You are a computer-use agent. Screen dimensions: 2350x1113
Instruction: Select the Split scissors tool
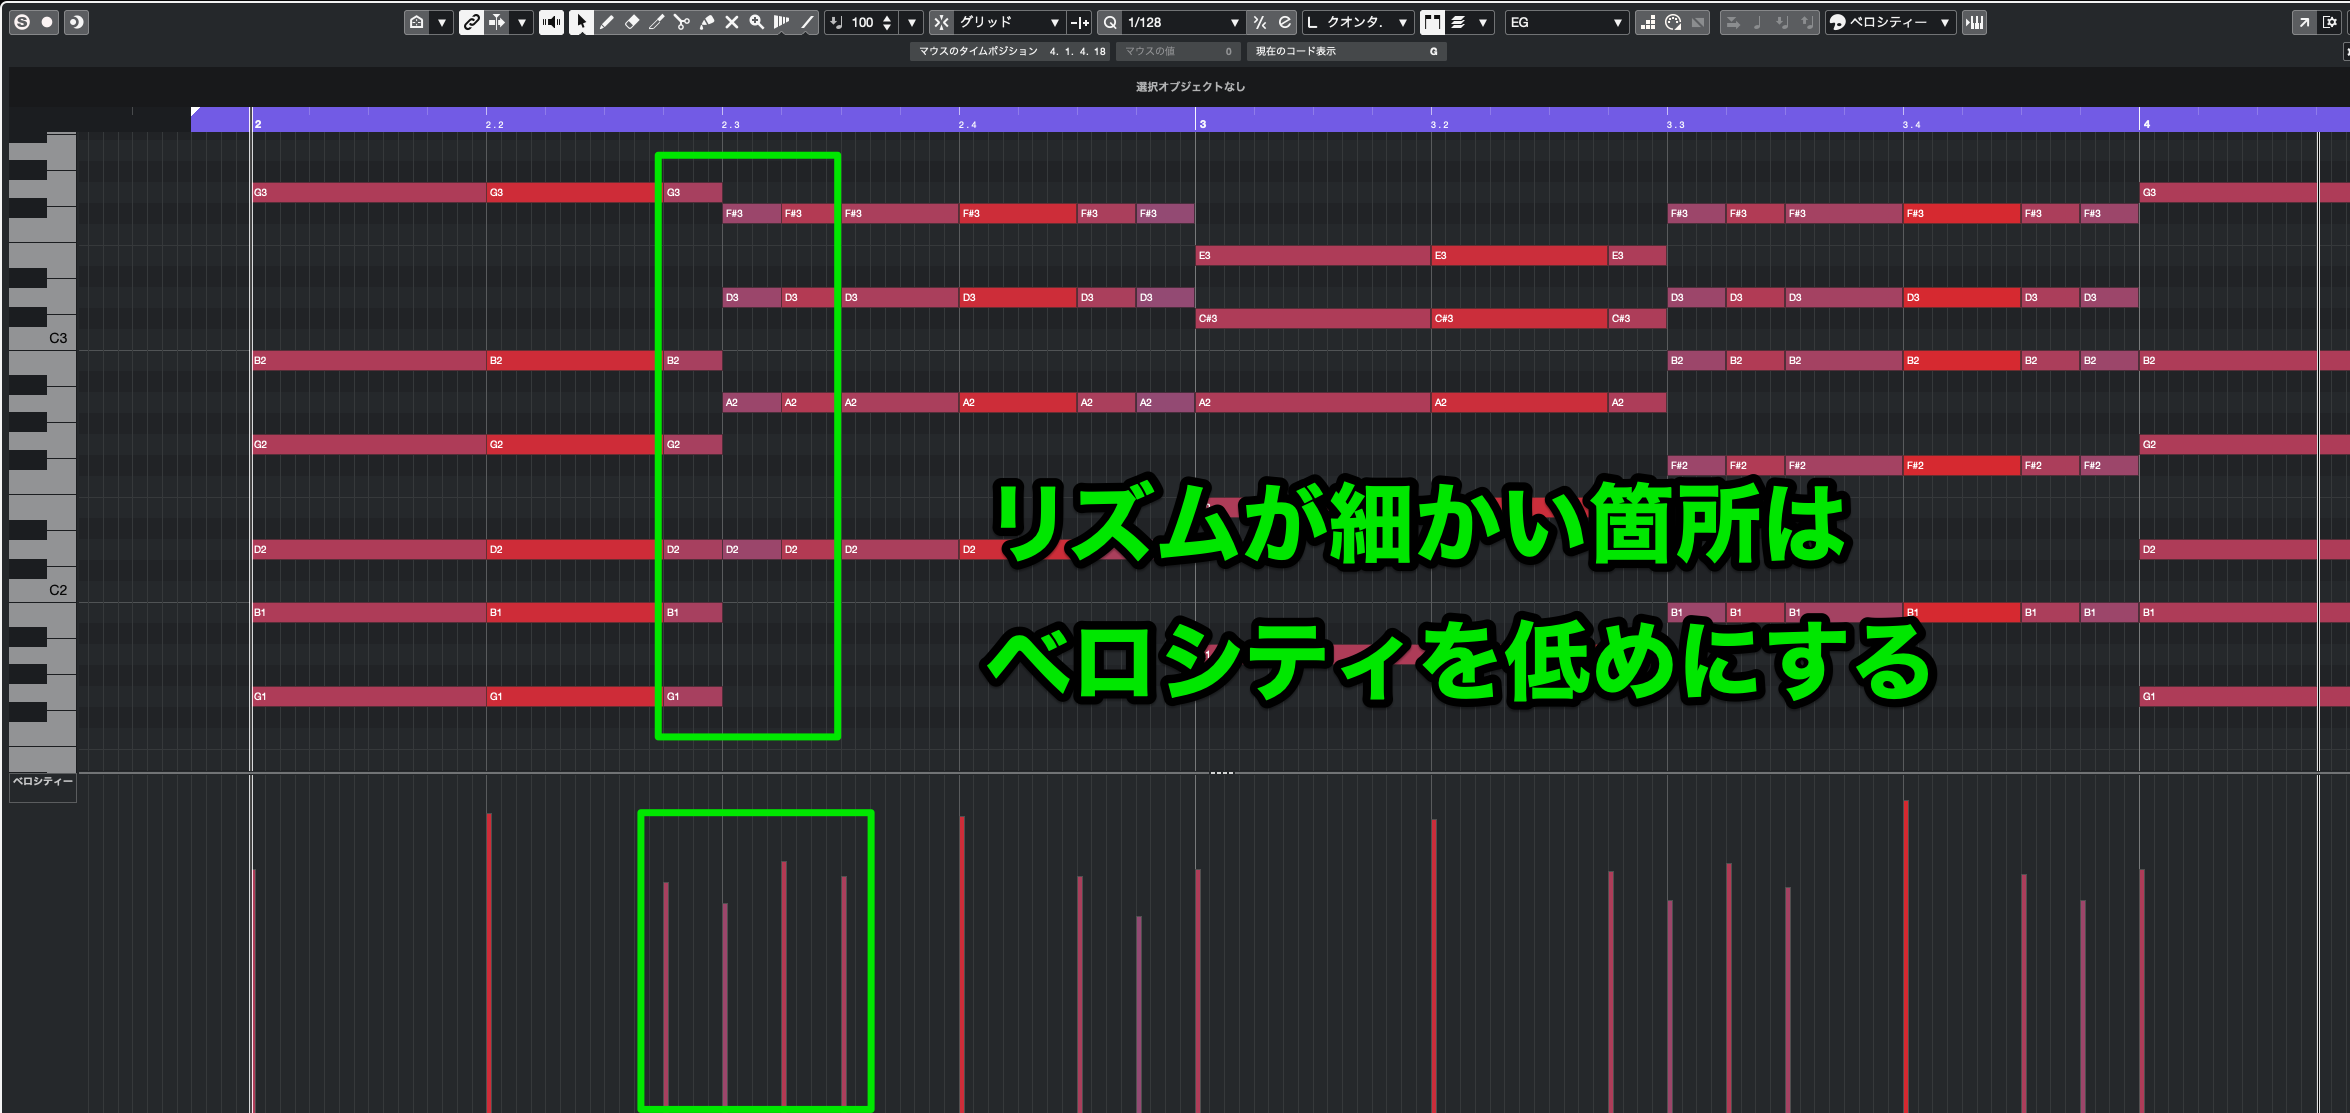(682, 22)
